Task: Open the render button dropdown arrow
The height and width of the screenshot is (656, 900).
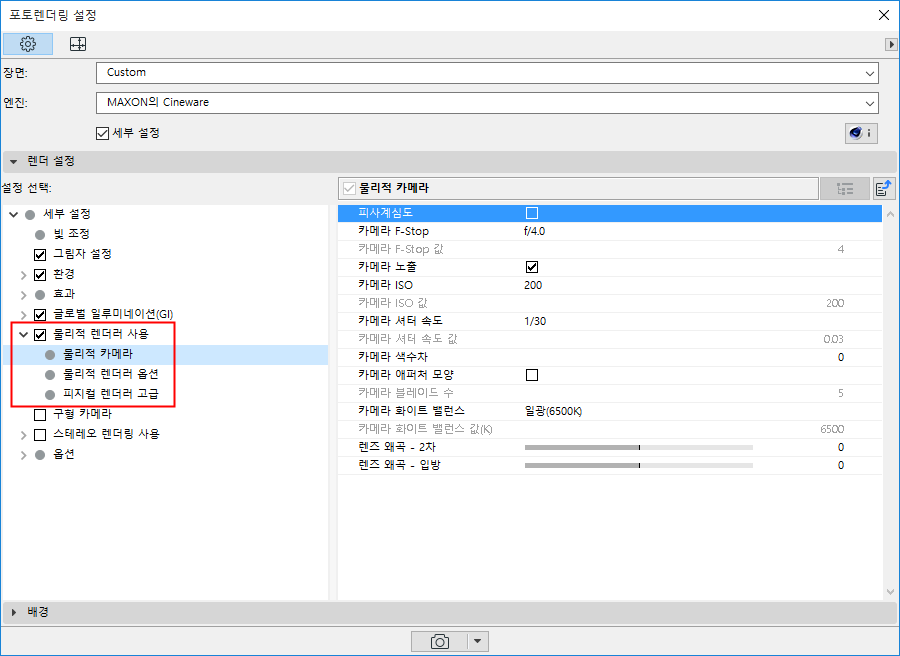Action: pyautogui.click(x=478, y=641)
